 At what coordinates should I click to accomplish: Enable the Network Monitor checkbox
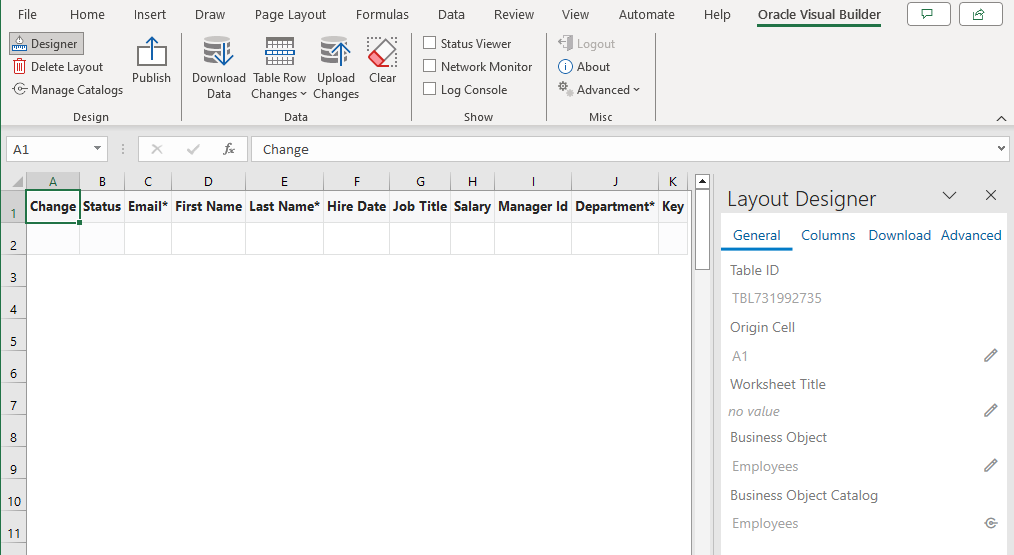[x=429, y=66]
